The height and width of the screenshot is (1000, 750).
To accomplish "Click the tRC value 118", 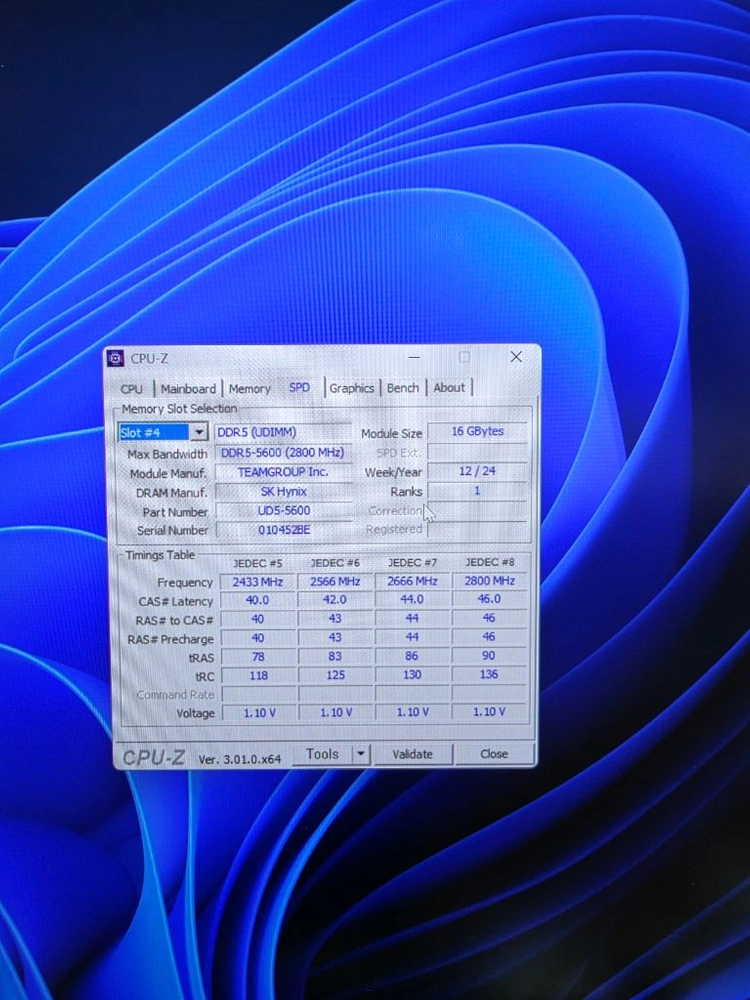I will [x=258, y=675].
